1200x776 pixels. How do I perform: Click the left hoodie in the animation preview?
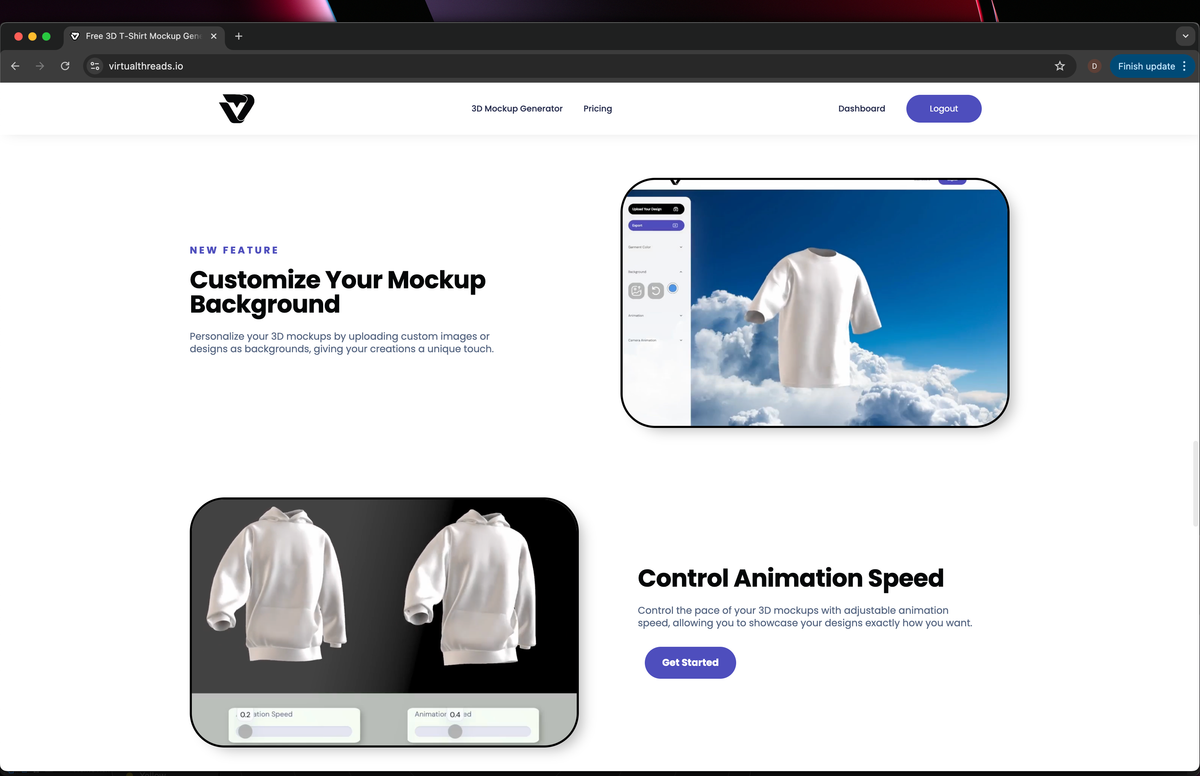pos(279,583)
